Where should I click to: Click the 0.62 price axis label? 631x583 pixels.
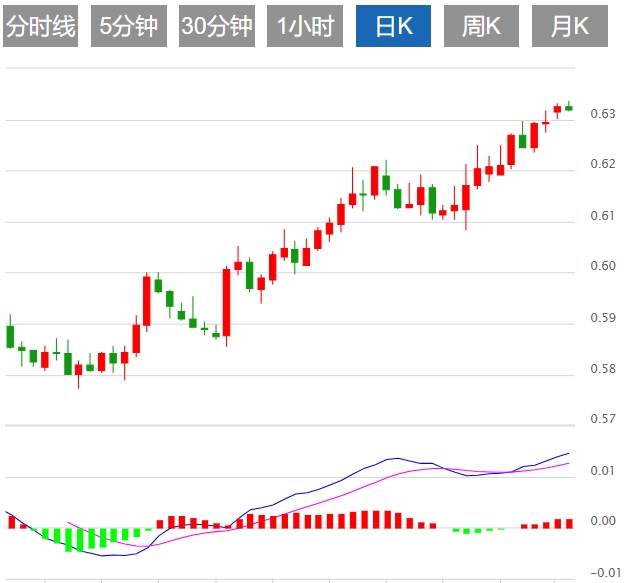click(603, 164)
